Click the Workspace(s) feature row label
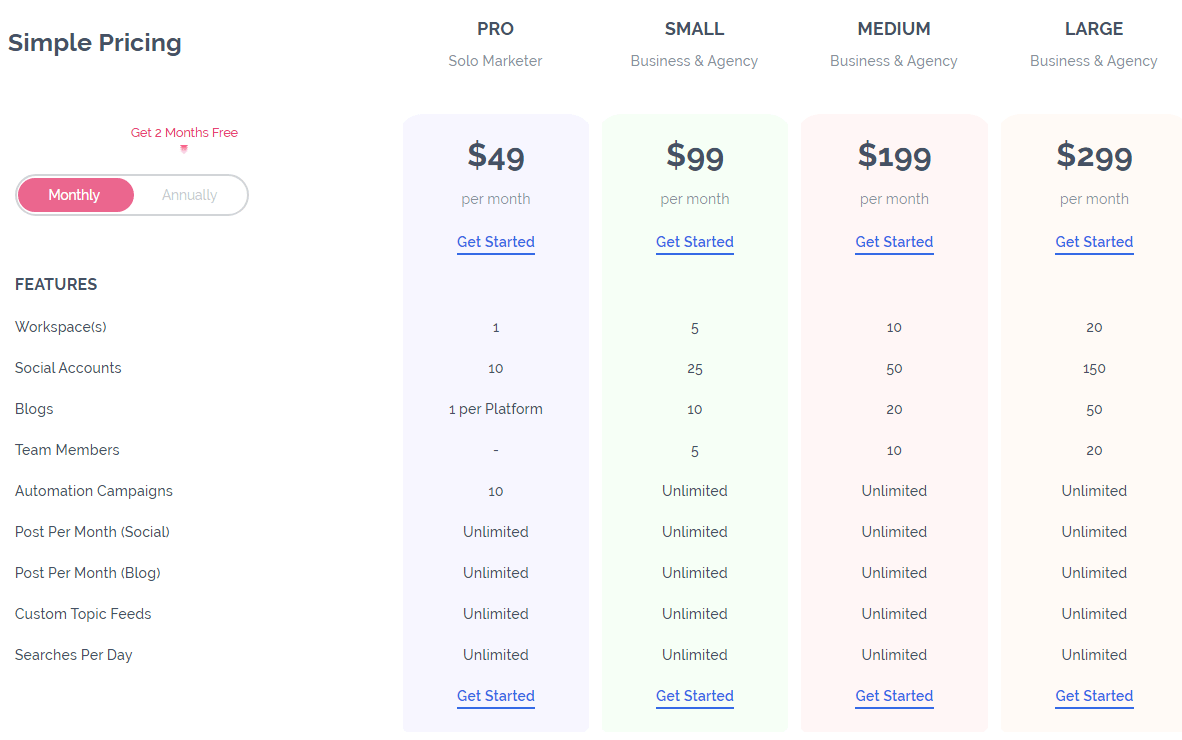Screen dimensions: 1182x740 tap(61, 327)
